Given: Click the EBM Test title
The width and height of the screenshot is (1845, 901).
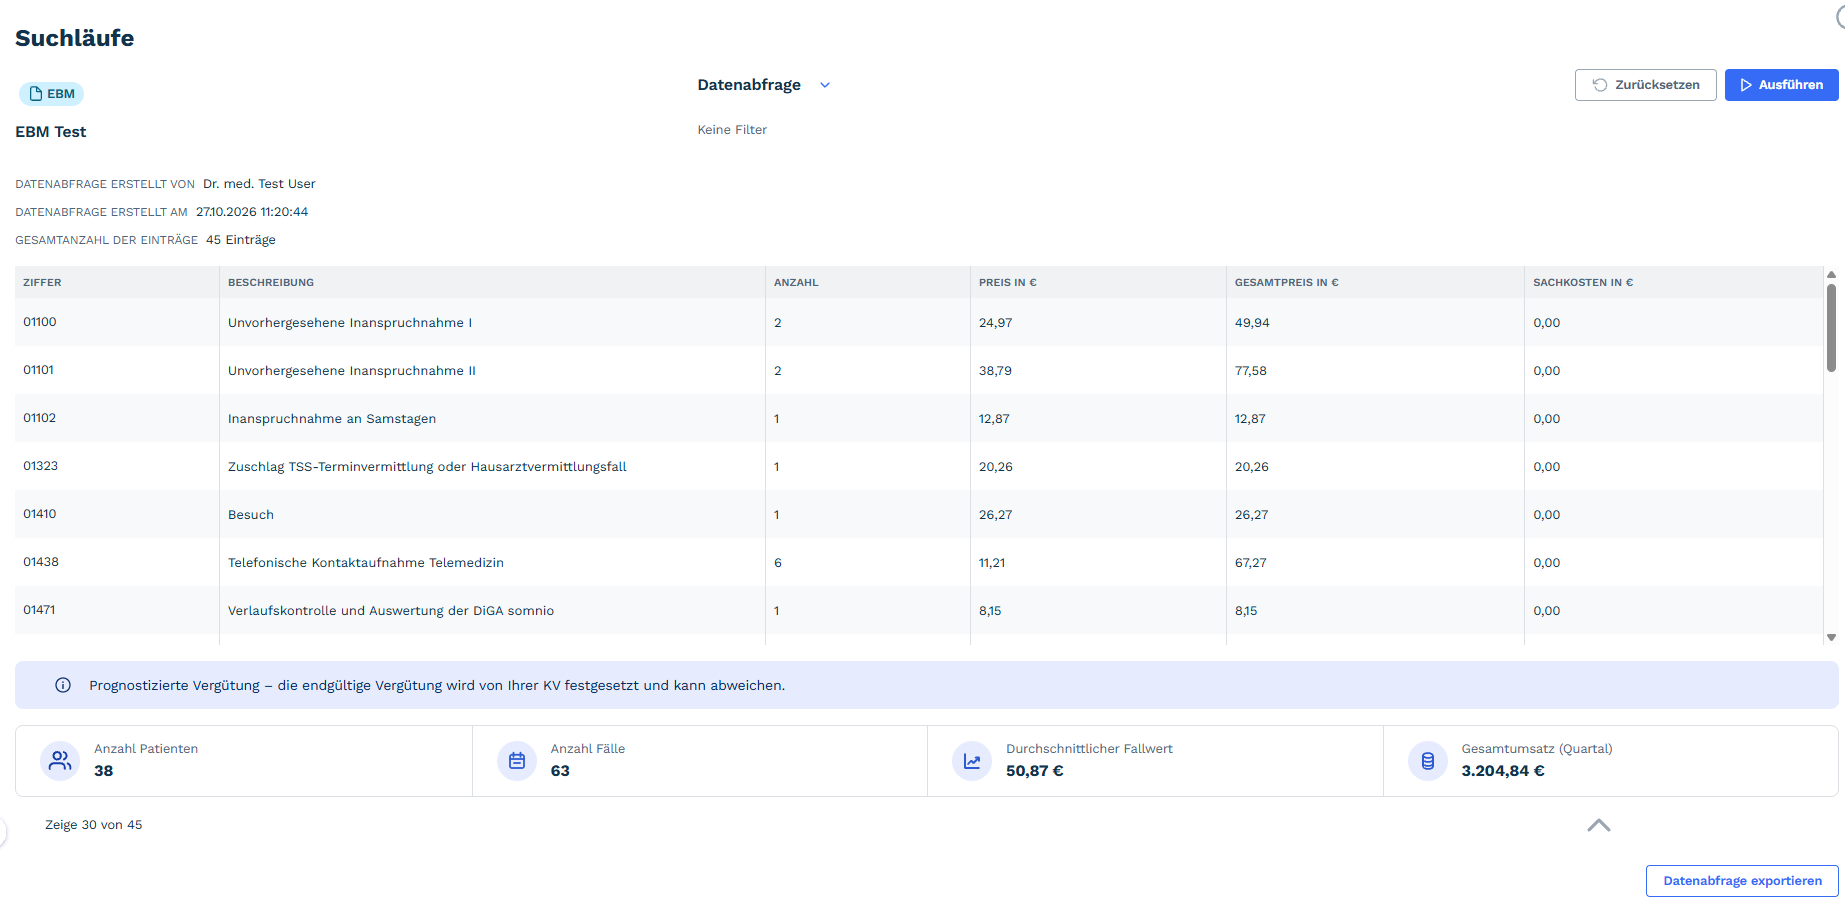Looking at the screenshot, I should click(51, 132).
